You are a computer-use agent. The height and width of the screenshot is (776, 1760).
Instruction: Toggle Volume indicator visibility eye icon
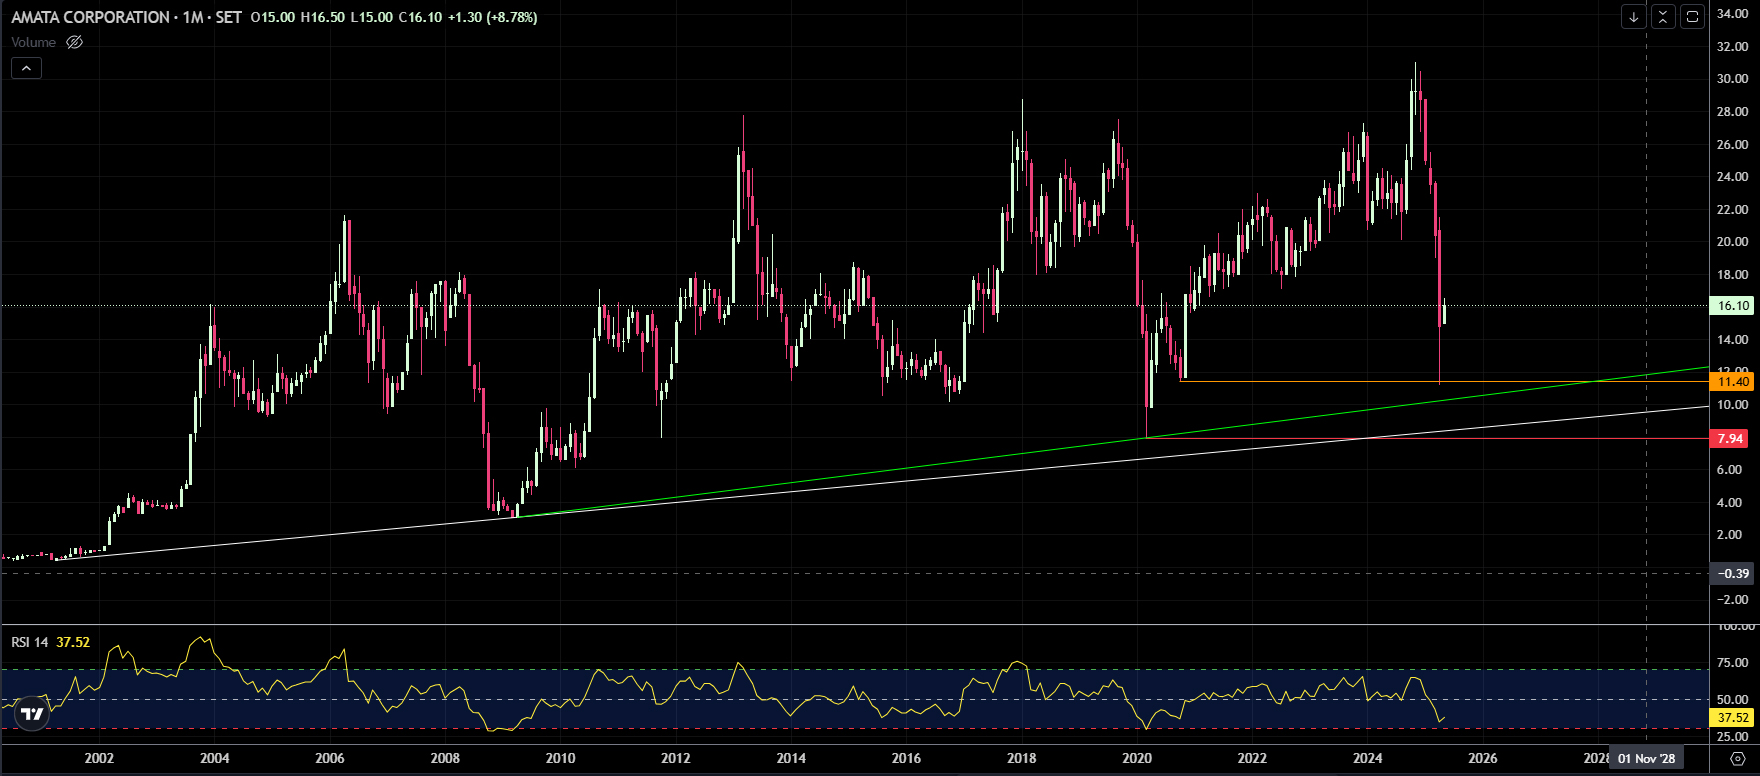coord(74,42)
